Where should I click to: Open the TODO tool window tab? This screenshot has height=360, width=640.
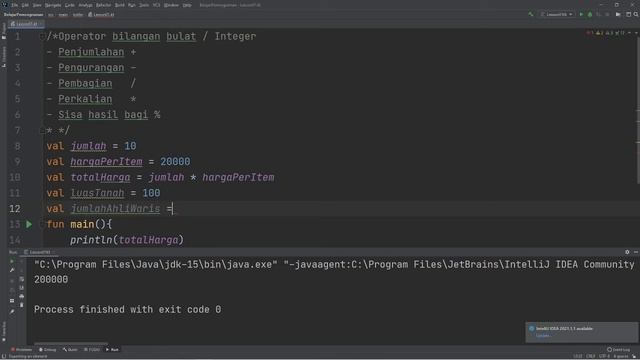tap(92, 350)
